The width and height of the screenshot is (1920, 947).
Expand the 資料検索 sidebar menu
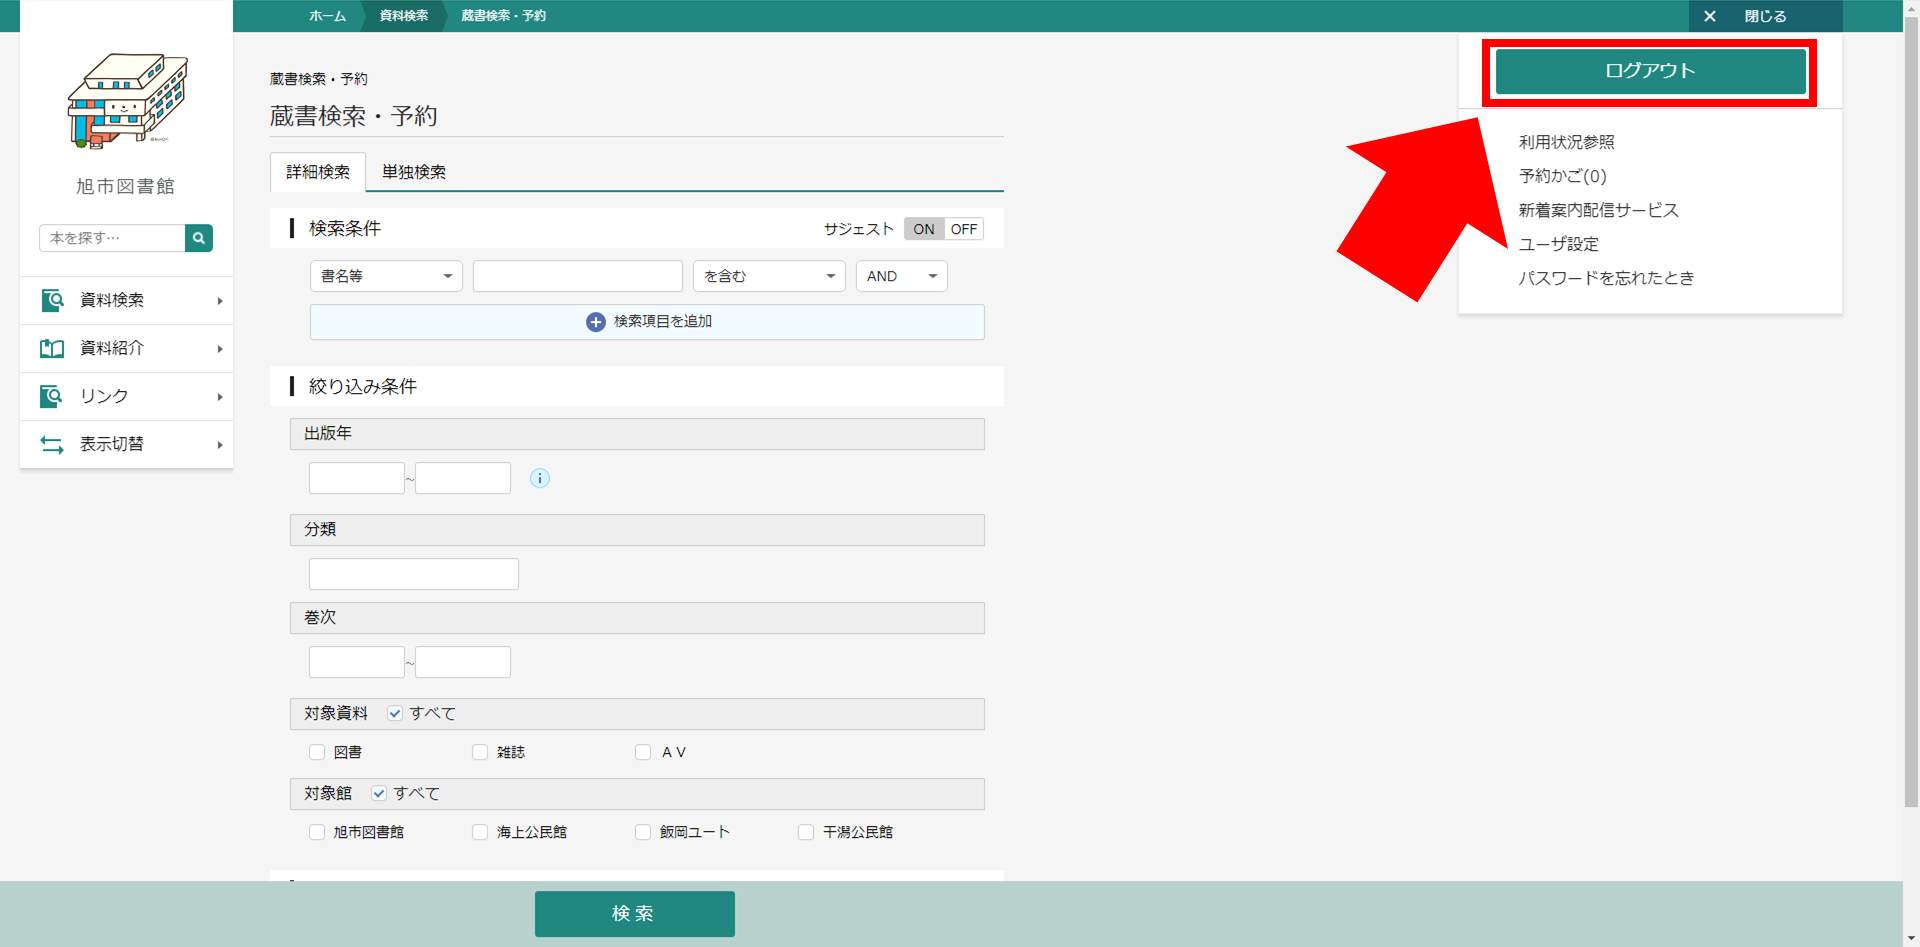126,300
